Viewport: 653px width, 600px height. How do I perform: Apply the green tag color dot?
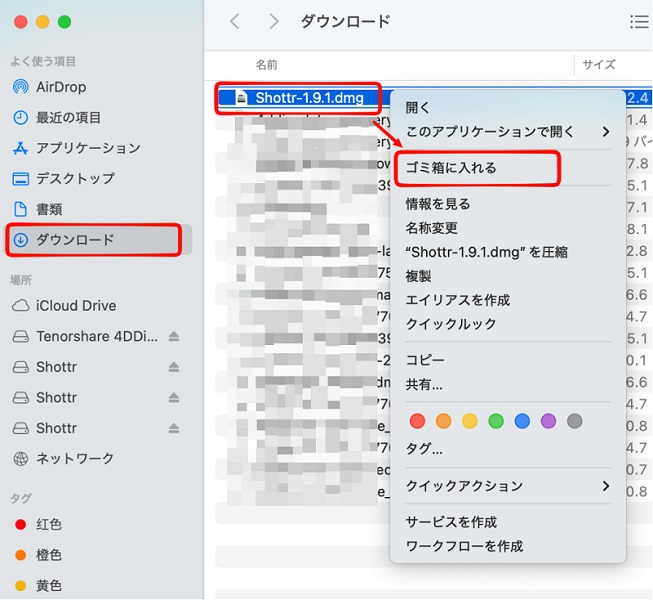(496, 421)
